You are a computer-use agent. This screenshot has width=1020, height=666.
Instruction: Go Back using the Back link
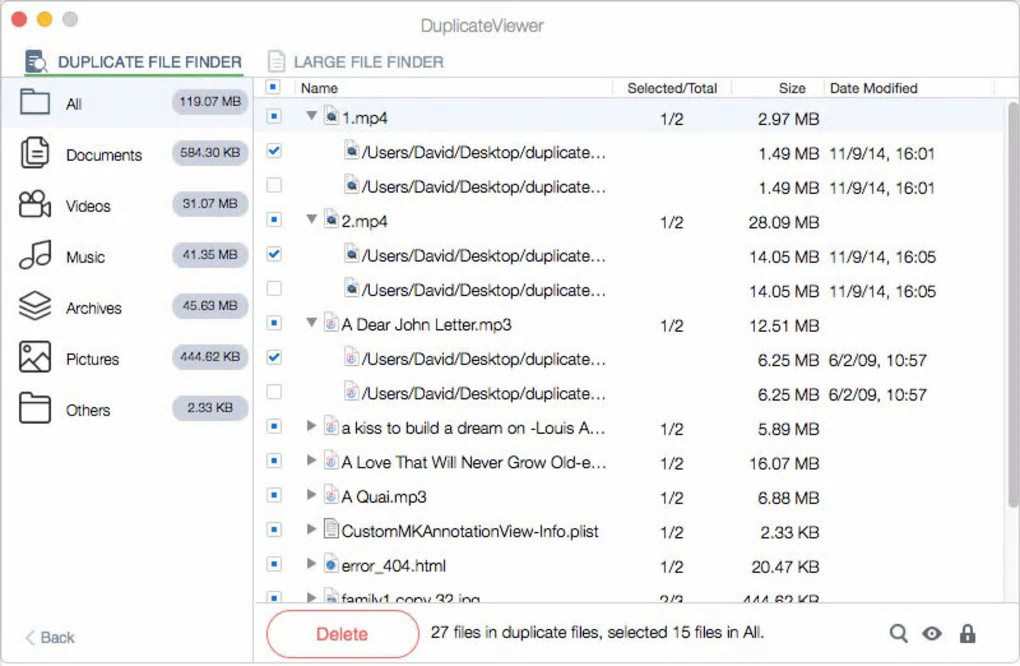pyautogui.click(x=50, y=637)
